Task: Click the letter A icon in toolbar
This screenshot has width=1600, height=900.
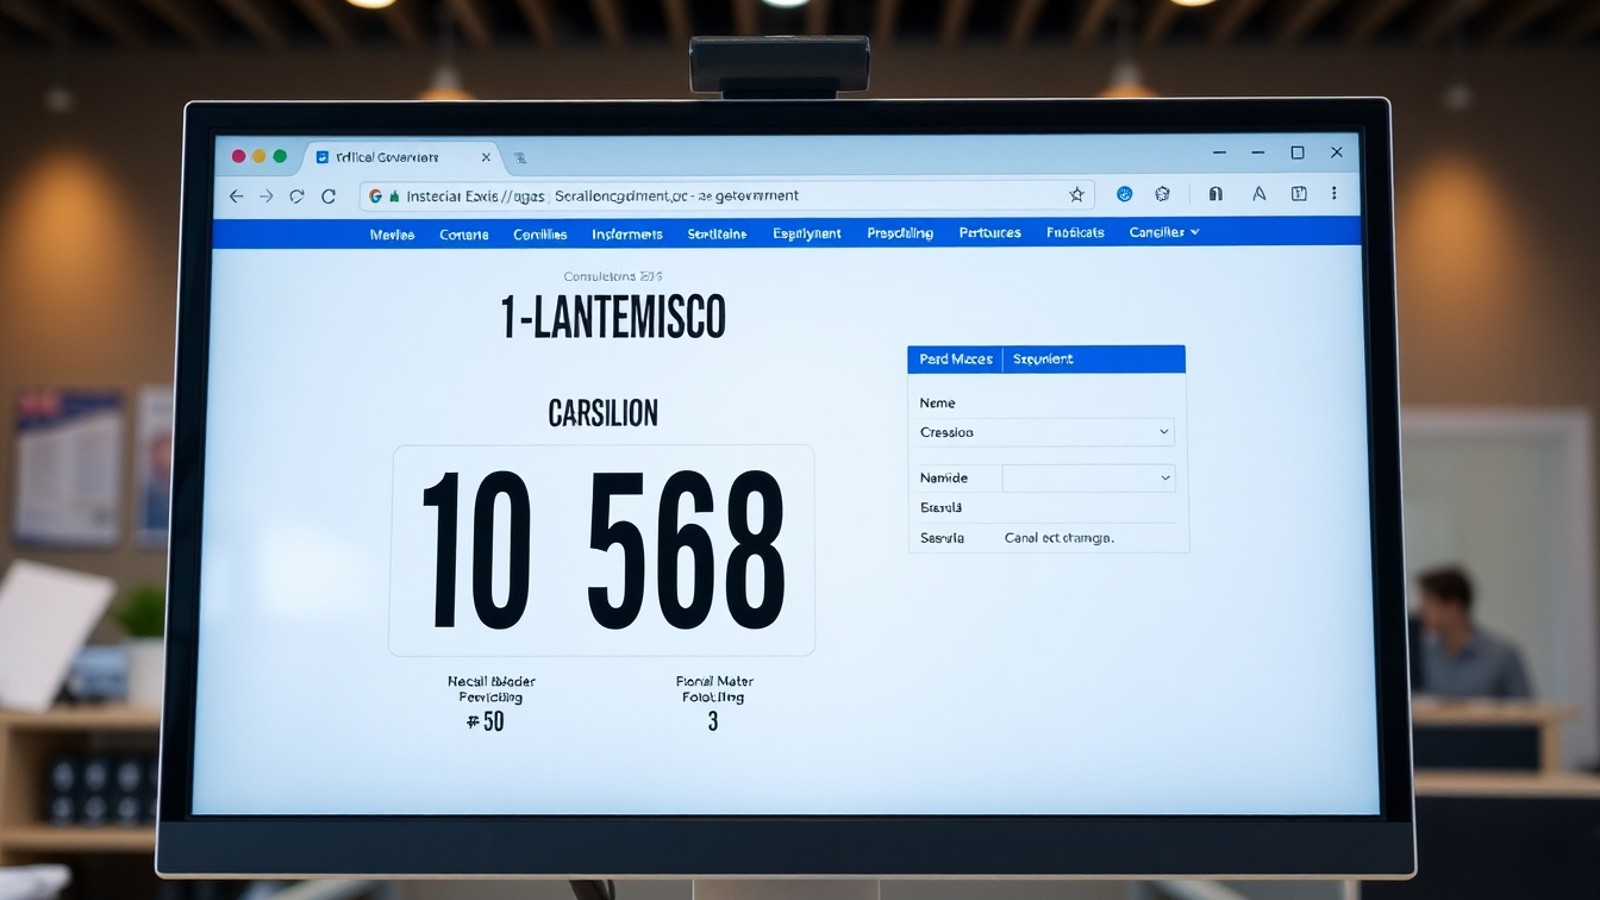Action: (x=1259, y=194)
